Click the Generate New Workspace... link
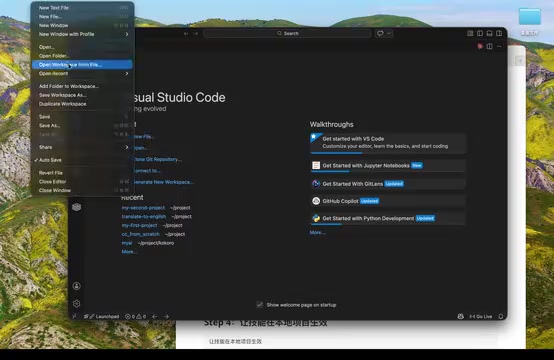 coord(164,182)
